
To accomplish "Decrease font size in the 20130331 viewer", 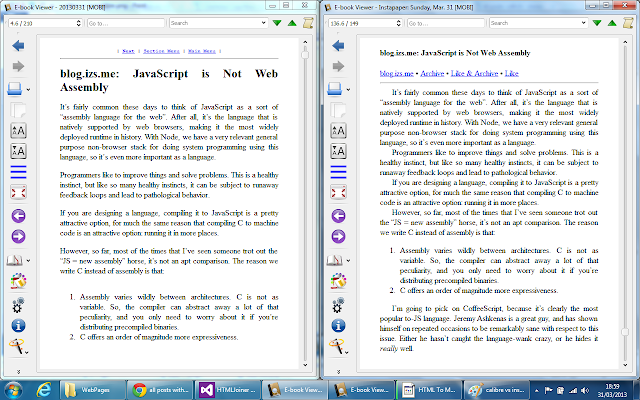I will click(18, 151).
